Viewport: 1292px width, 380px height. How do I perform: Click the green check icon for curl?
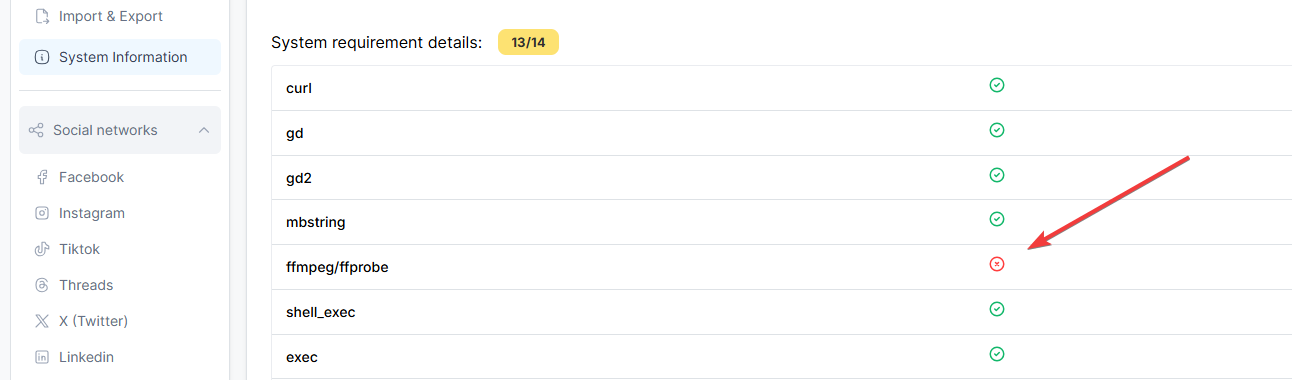pyautogui.click(x=996, y=85)
